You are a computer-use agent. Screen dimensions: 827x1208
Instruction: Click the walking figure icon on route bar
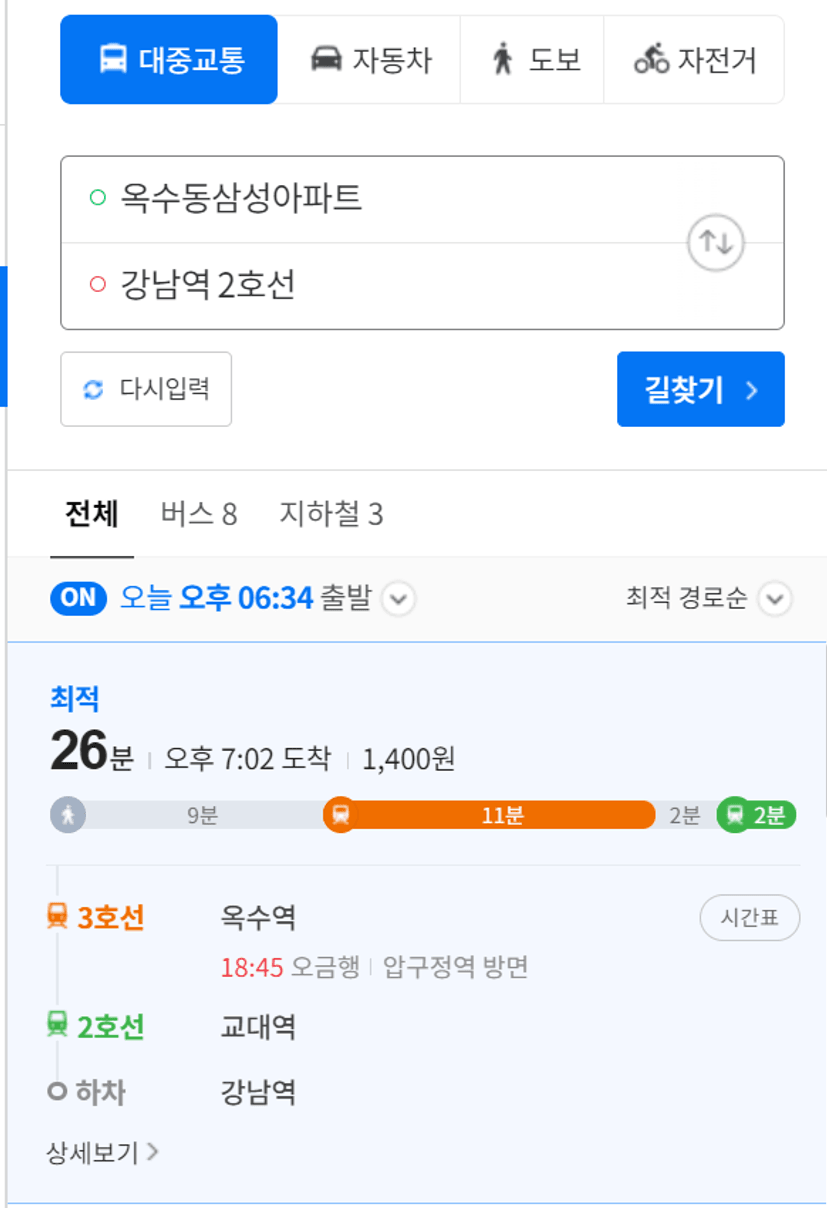tap(68, 815)
